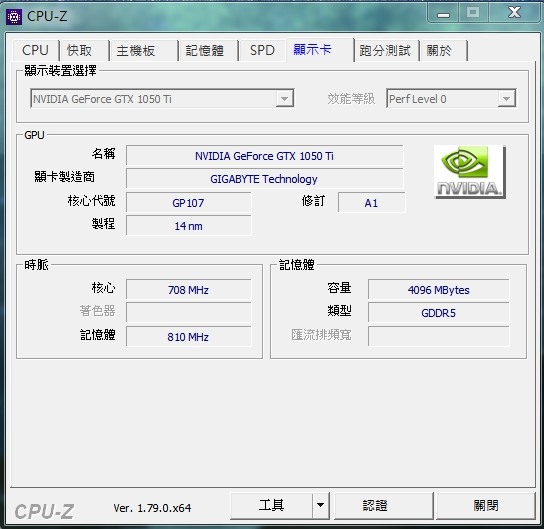Expand the Perf Level 0 dropdown
Viewport: 544px width, 529px height.
[x=506, y=99]
